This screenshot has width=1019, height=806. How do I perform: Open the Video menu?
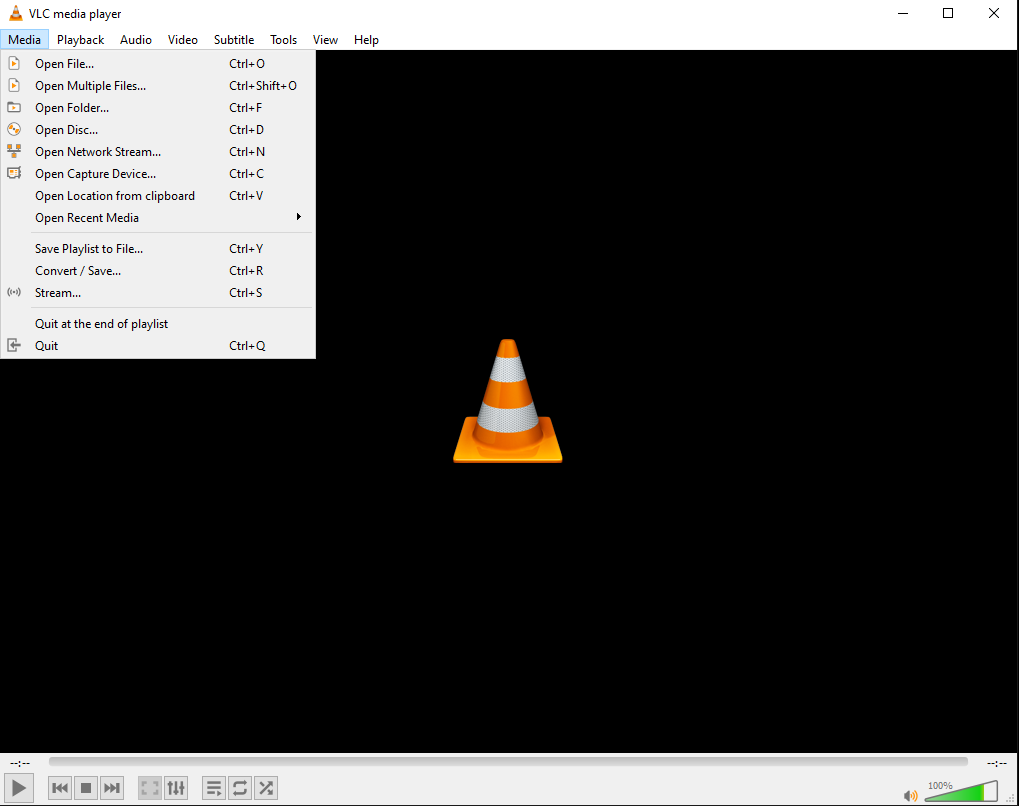tap(183, 40)
